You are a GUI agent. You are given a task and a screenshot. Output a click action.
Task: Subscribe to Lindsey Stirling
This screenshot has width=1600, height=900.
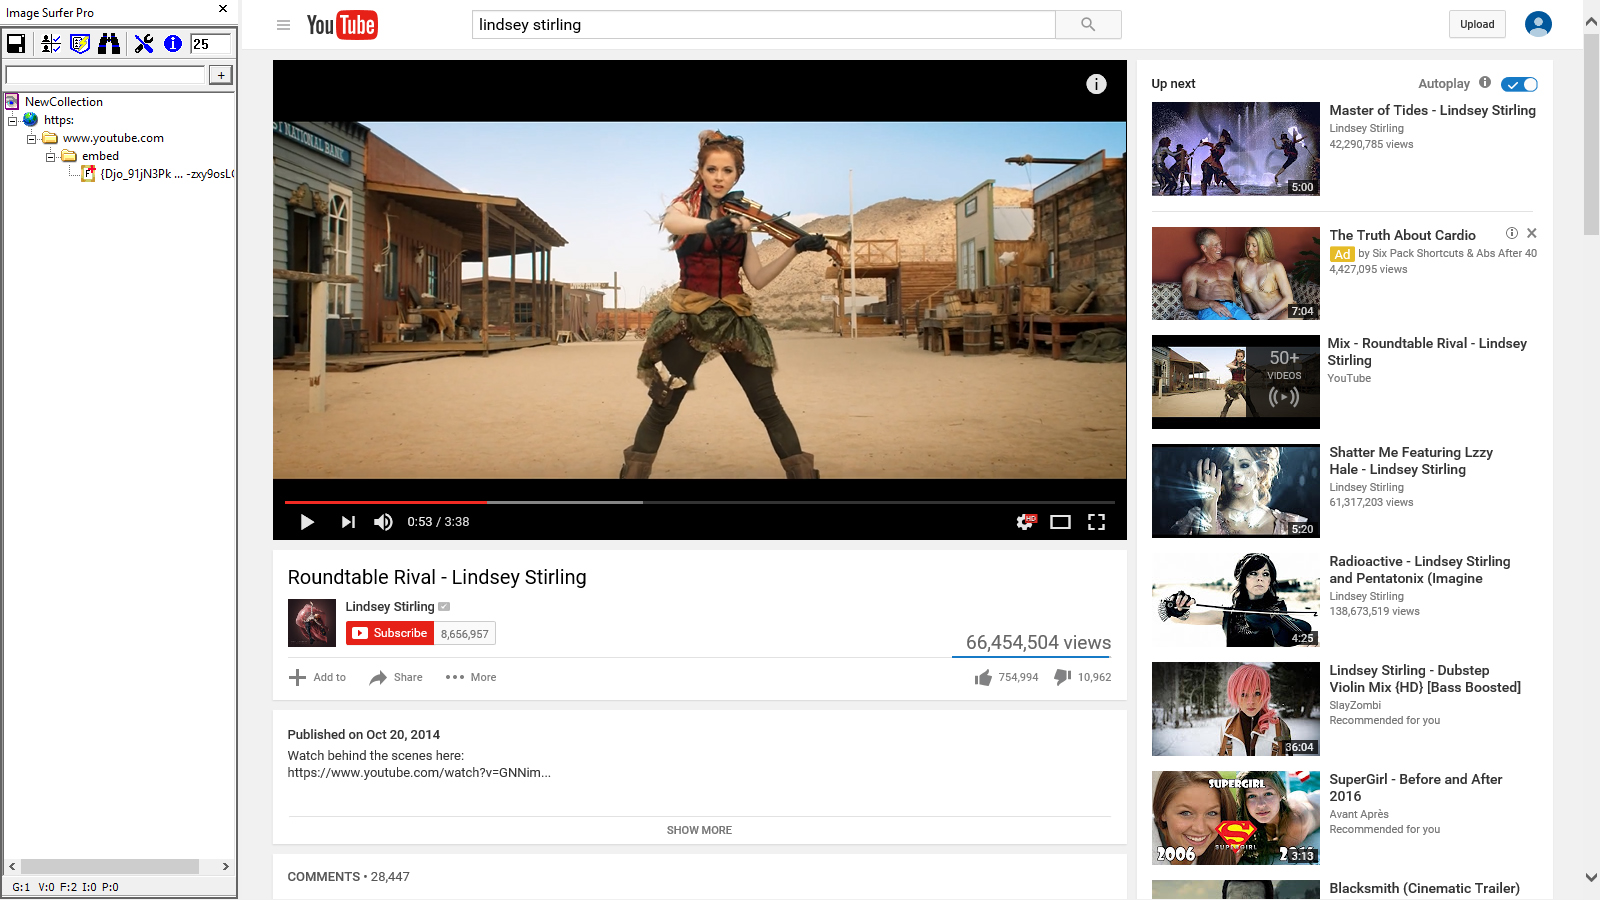click(390, 633)
